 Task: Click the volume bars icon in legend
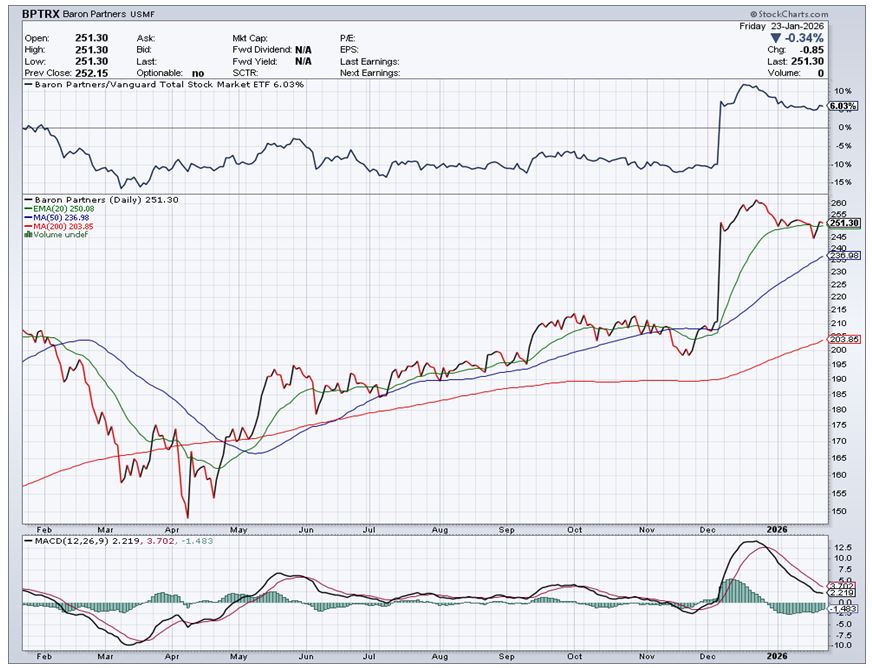27,237
